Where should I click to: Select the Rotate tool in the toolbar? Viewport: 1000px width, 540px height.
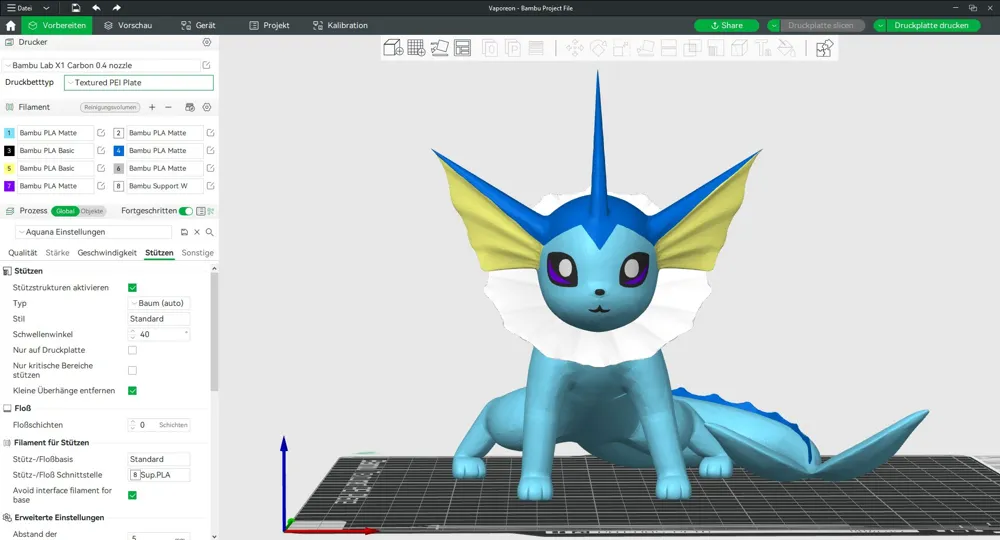tap(598, 48)
